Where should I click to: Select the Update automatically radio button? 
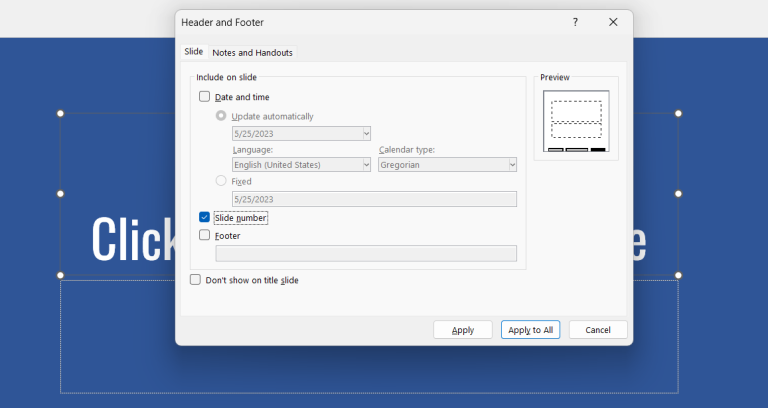point(221,116)
